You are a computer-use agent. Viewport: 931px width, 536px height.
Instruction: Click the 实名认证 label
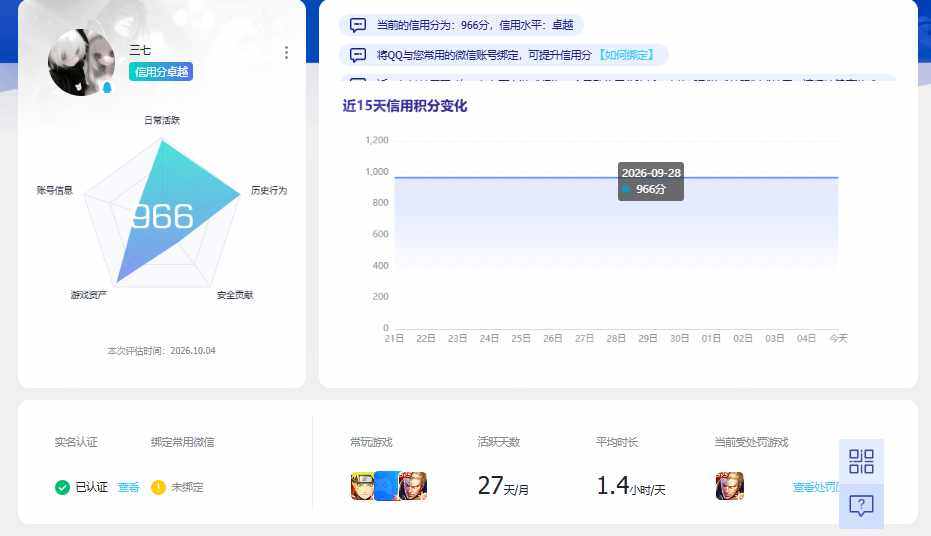tap(76, 442)
